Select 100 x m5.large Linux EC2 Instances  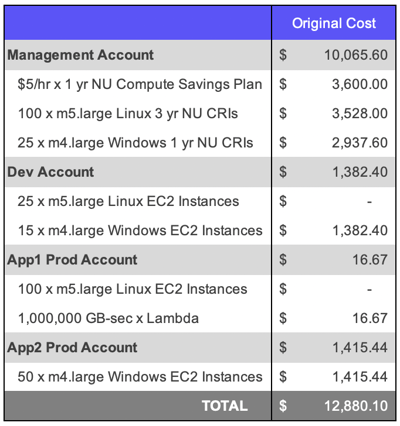tap(132, 289)
